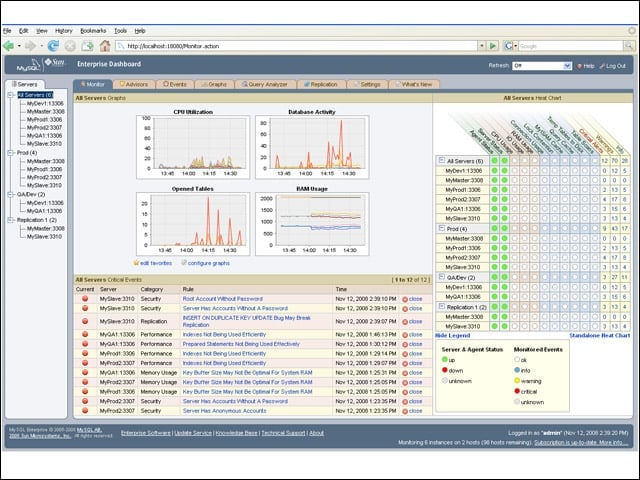Click the Help icon in the dashboard header
This screenshot has height=480, width=640.
point(579,66)
